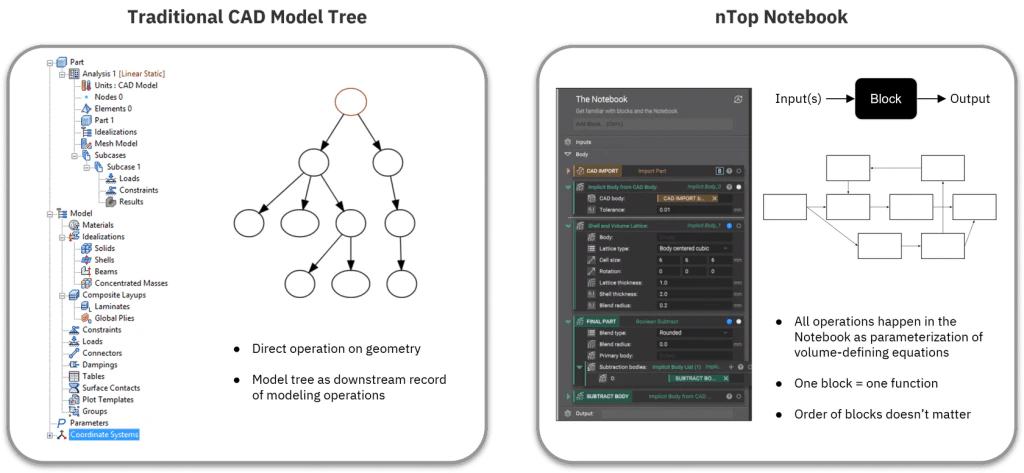Click the Concentrated Masses icon
Screen dimensions: 1024x473
pyautogui.click(x=86, y=284)
